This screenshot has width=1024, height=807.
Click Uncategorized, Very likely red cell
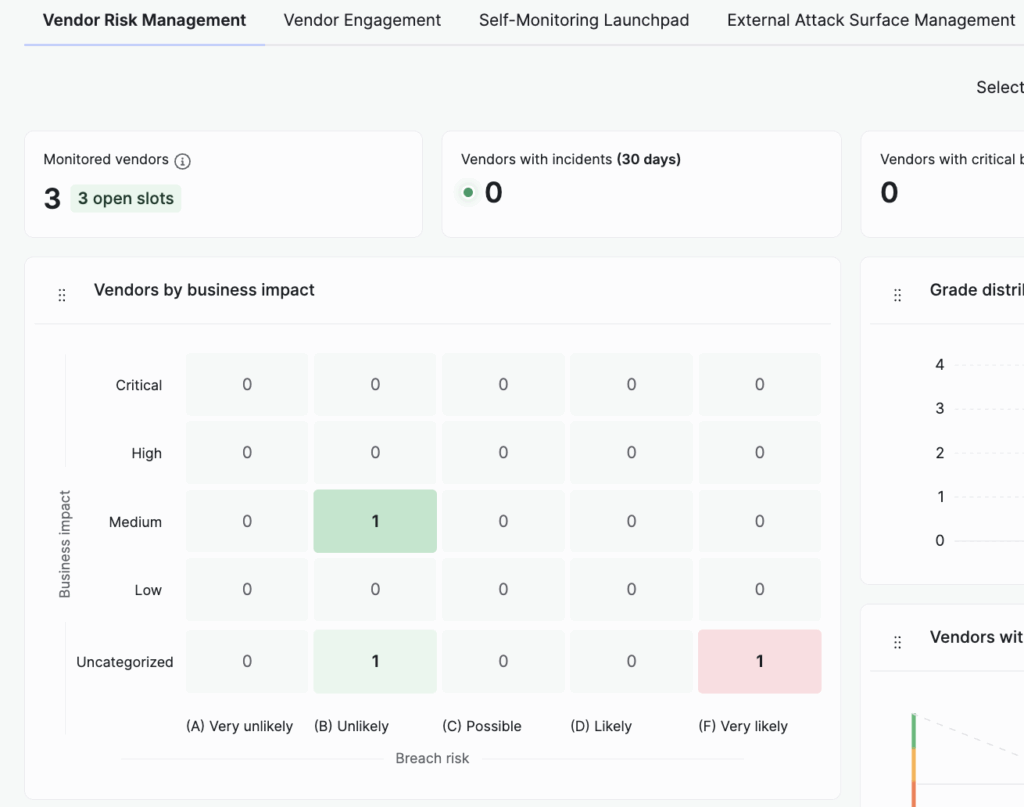[759, 661]
